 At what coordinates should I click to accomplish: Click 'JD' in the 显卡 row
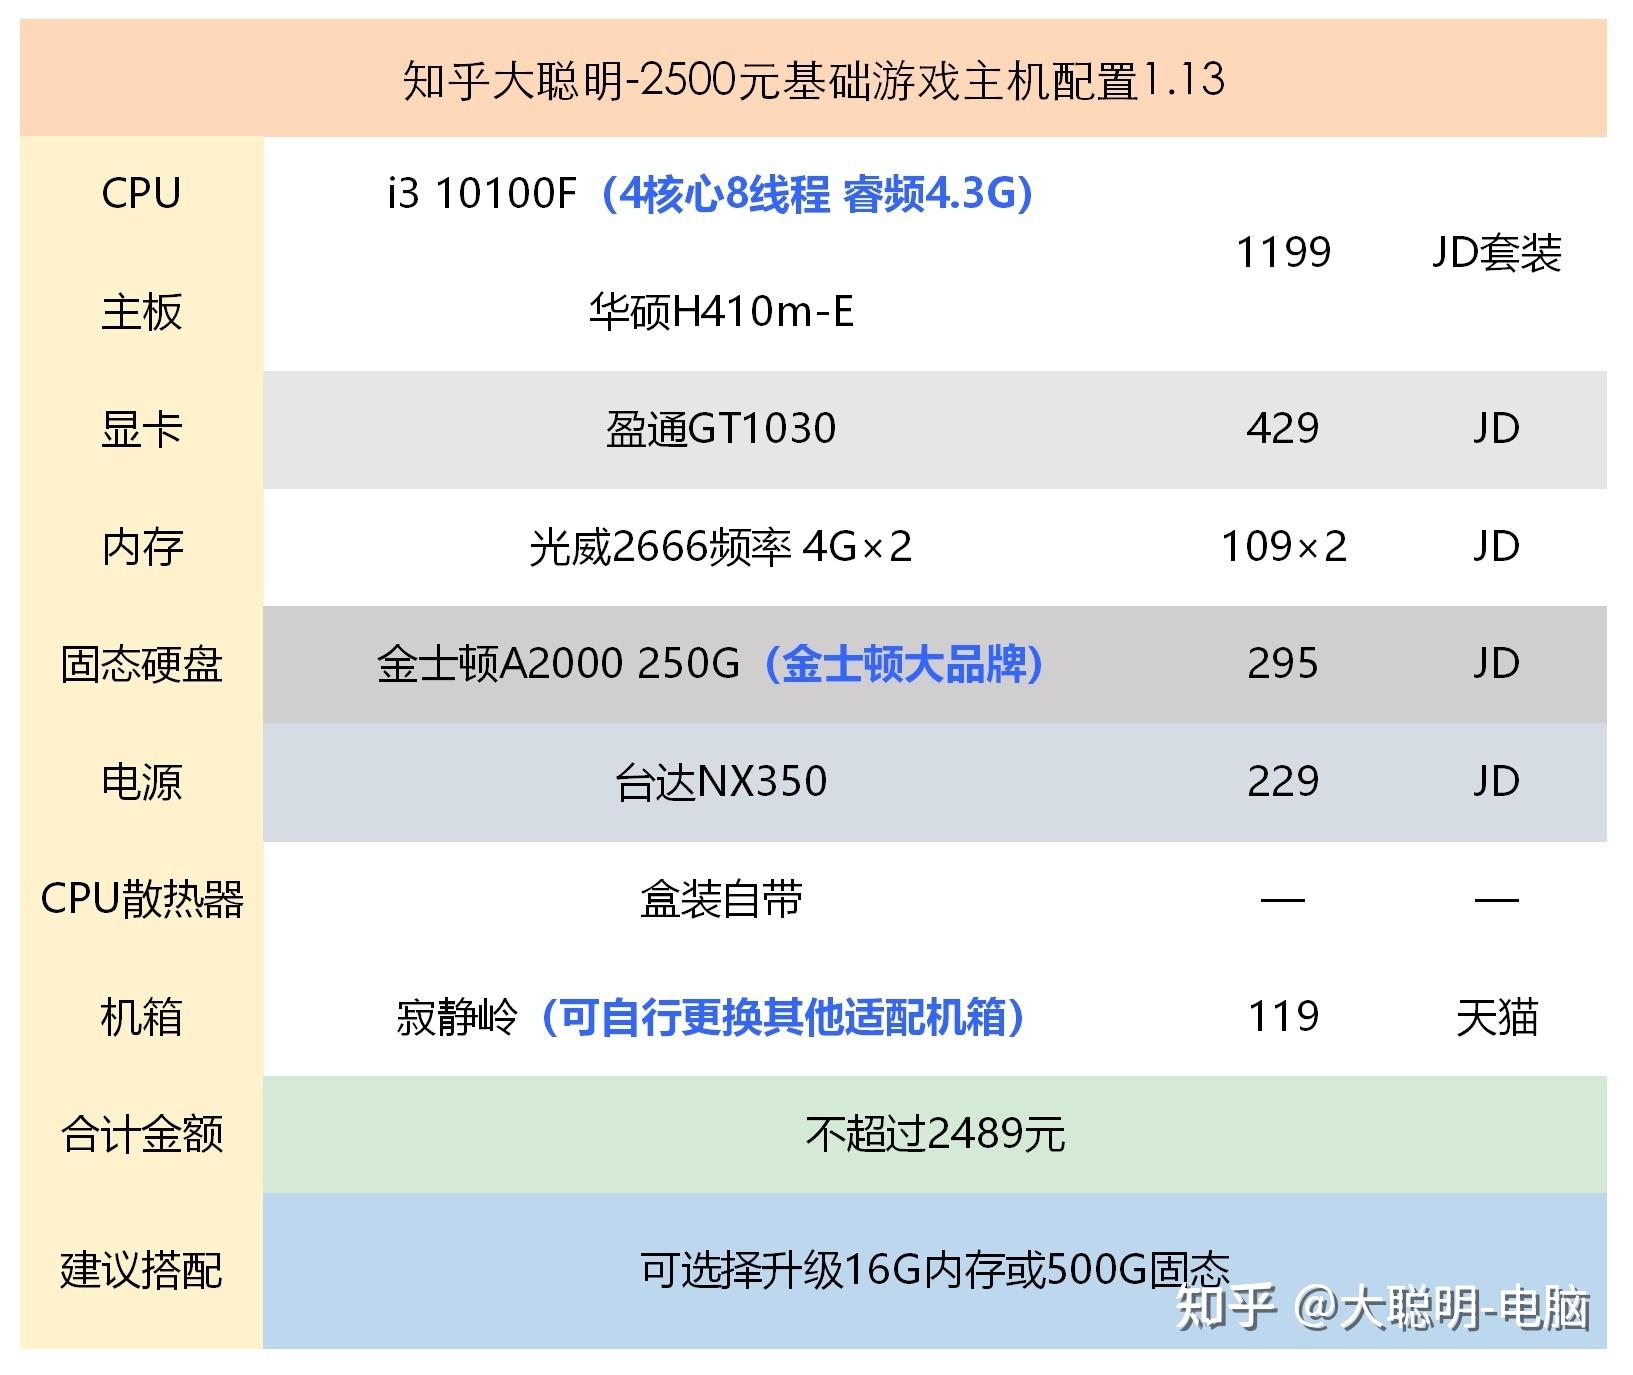[x=1496, y=429]
